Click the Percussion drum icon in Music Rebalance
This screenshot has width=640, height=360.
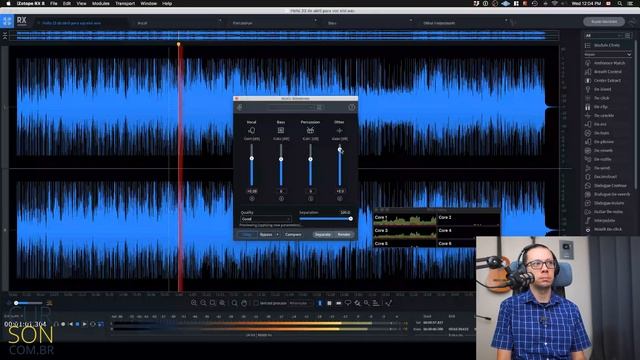[310, 131]
